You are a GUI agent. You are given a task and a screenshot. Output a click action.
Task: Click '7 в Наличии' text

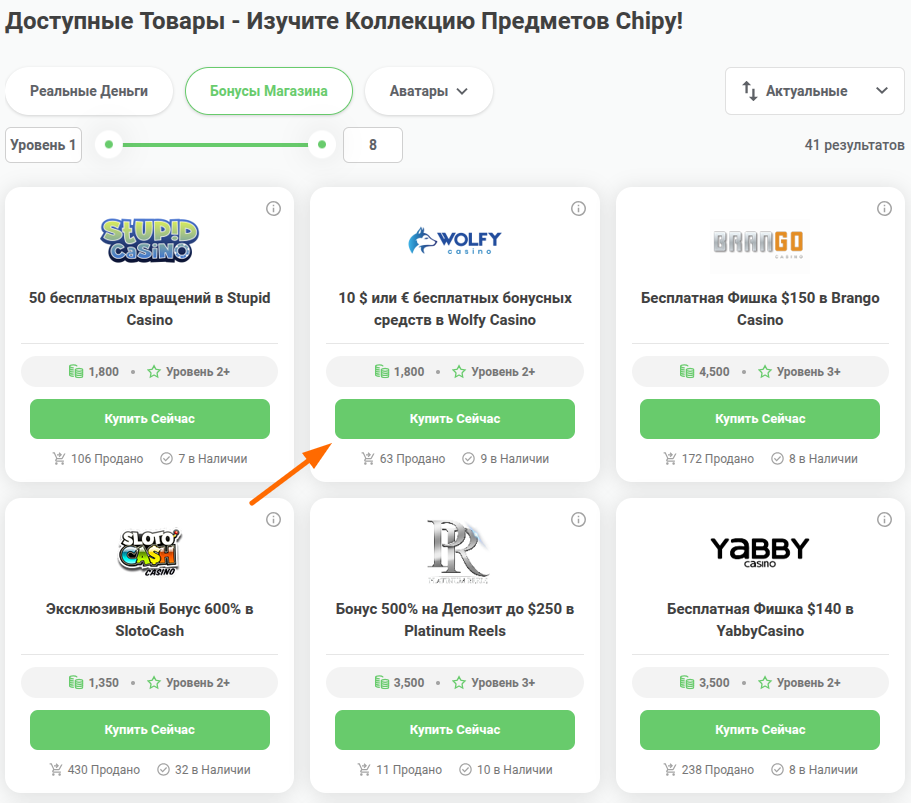point(213,459)
